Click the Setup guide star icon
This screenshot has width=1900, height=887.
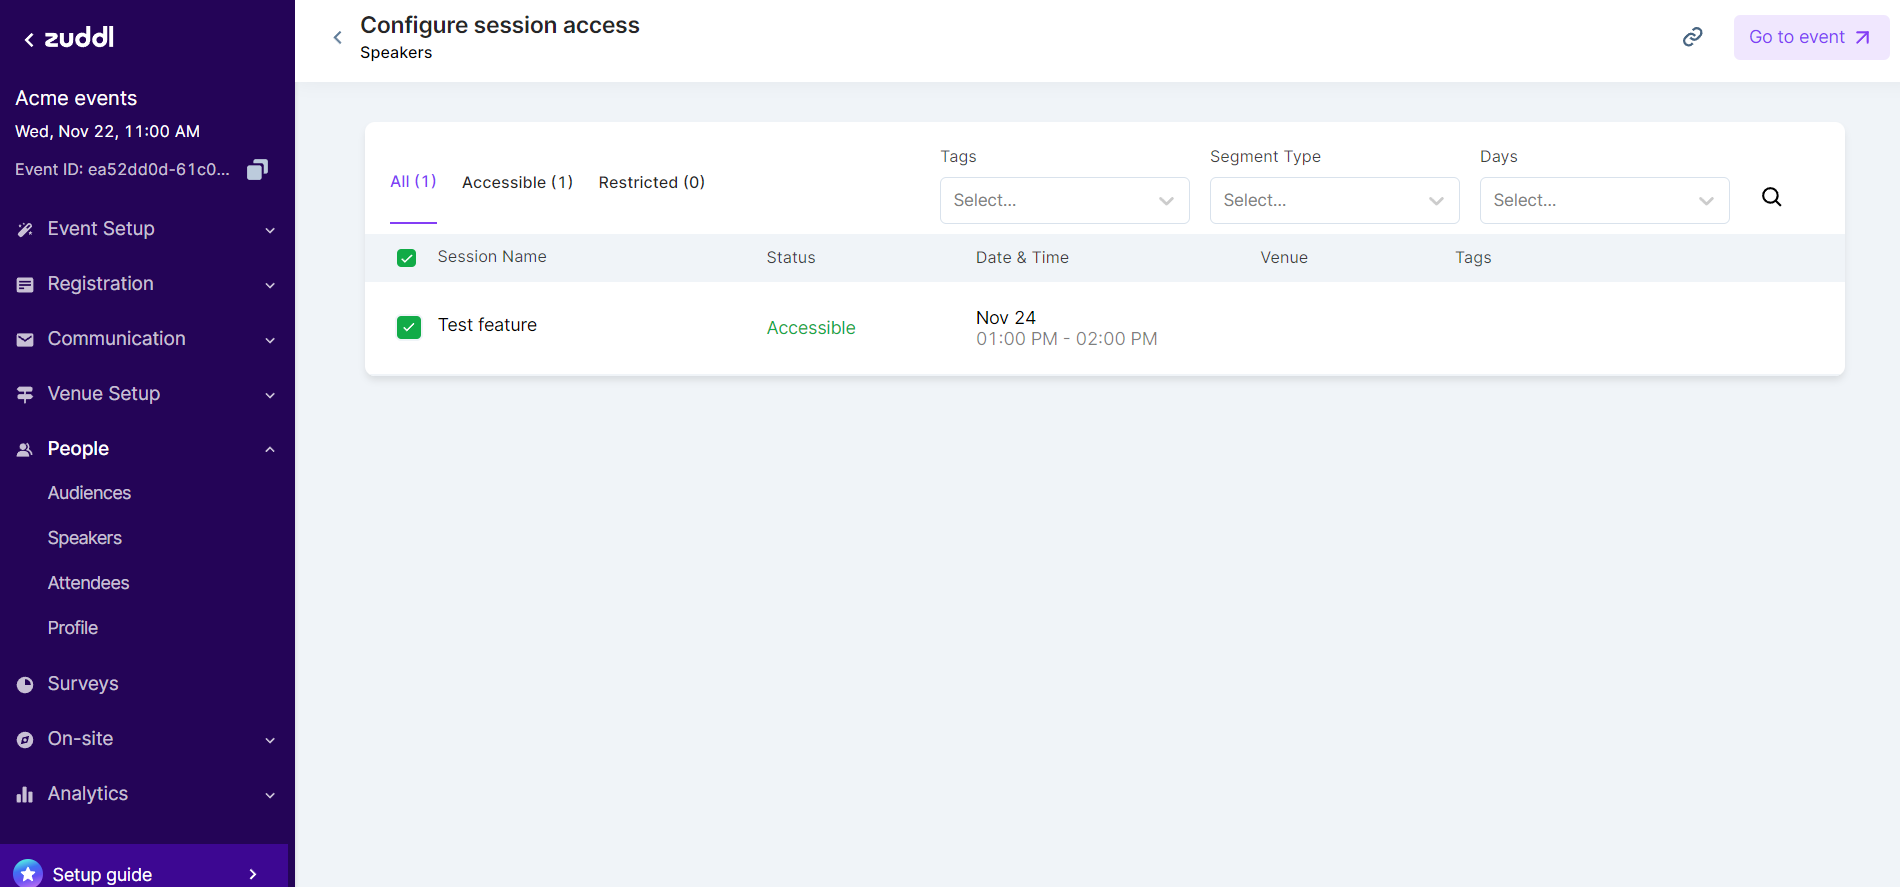[28, 874]
